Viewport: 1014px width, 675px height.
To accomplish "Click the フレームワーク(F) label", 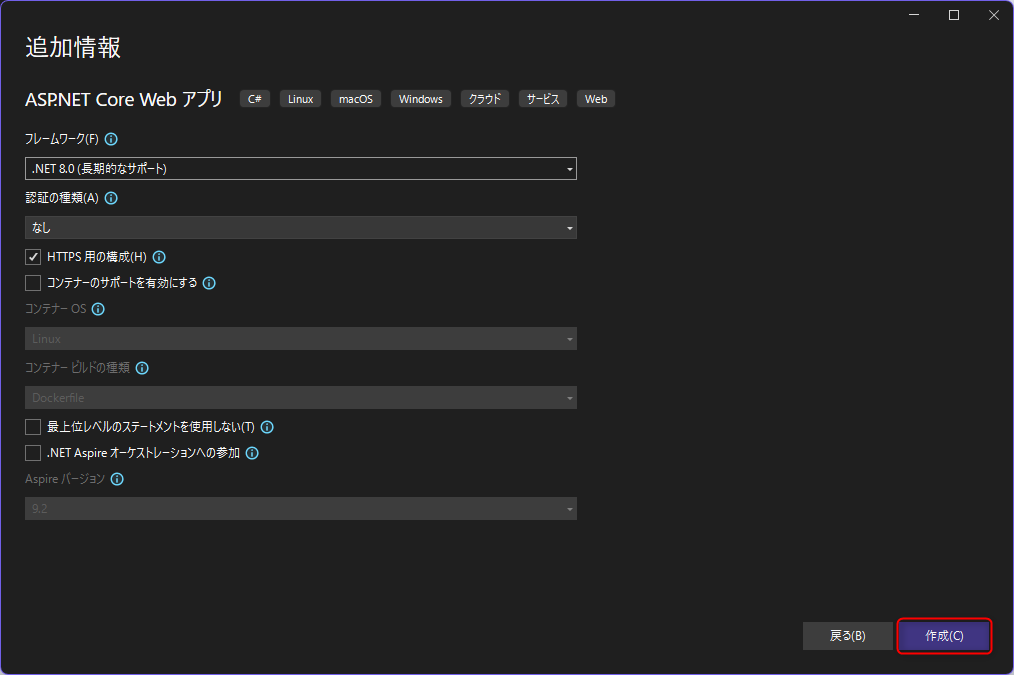I will point(62,139).
